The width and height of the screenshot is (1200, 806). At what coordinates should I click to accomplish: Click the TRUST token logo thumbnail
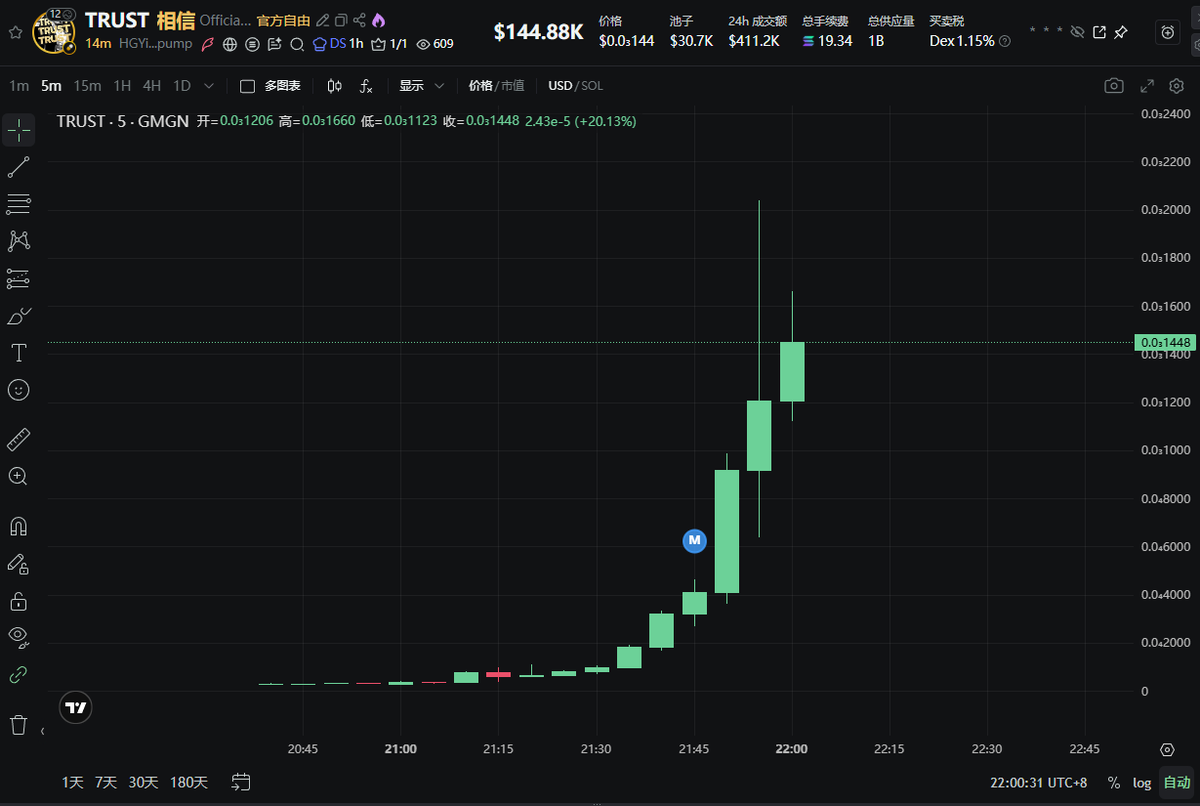[55, 32]
